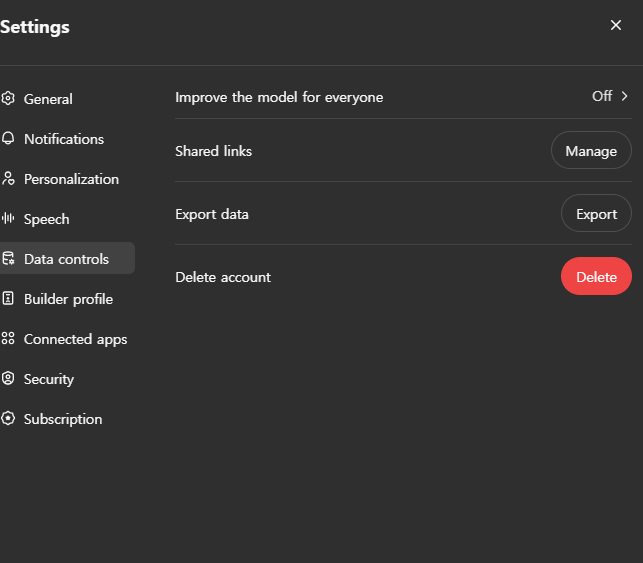This screenshot has height=563, width=643.
Task: Click the Subscription icon in sidebar
Action: [8, 419]
